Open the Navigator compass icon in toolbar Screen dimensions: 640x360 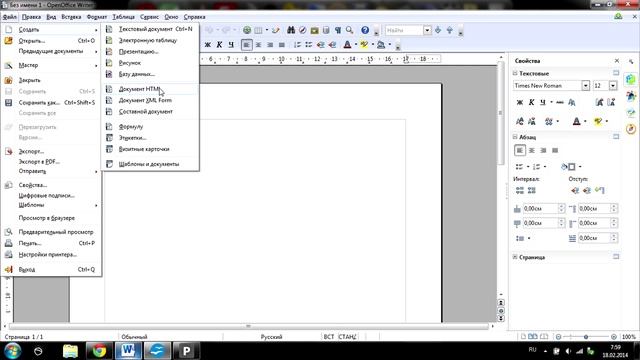pyautogui.click(x=302, y=30)
